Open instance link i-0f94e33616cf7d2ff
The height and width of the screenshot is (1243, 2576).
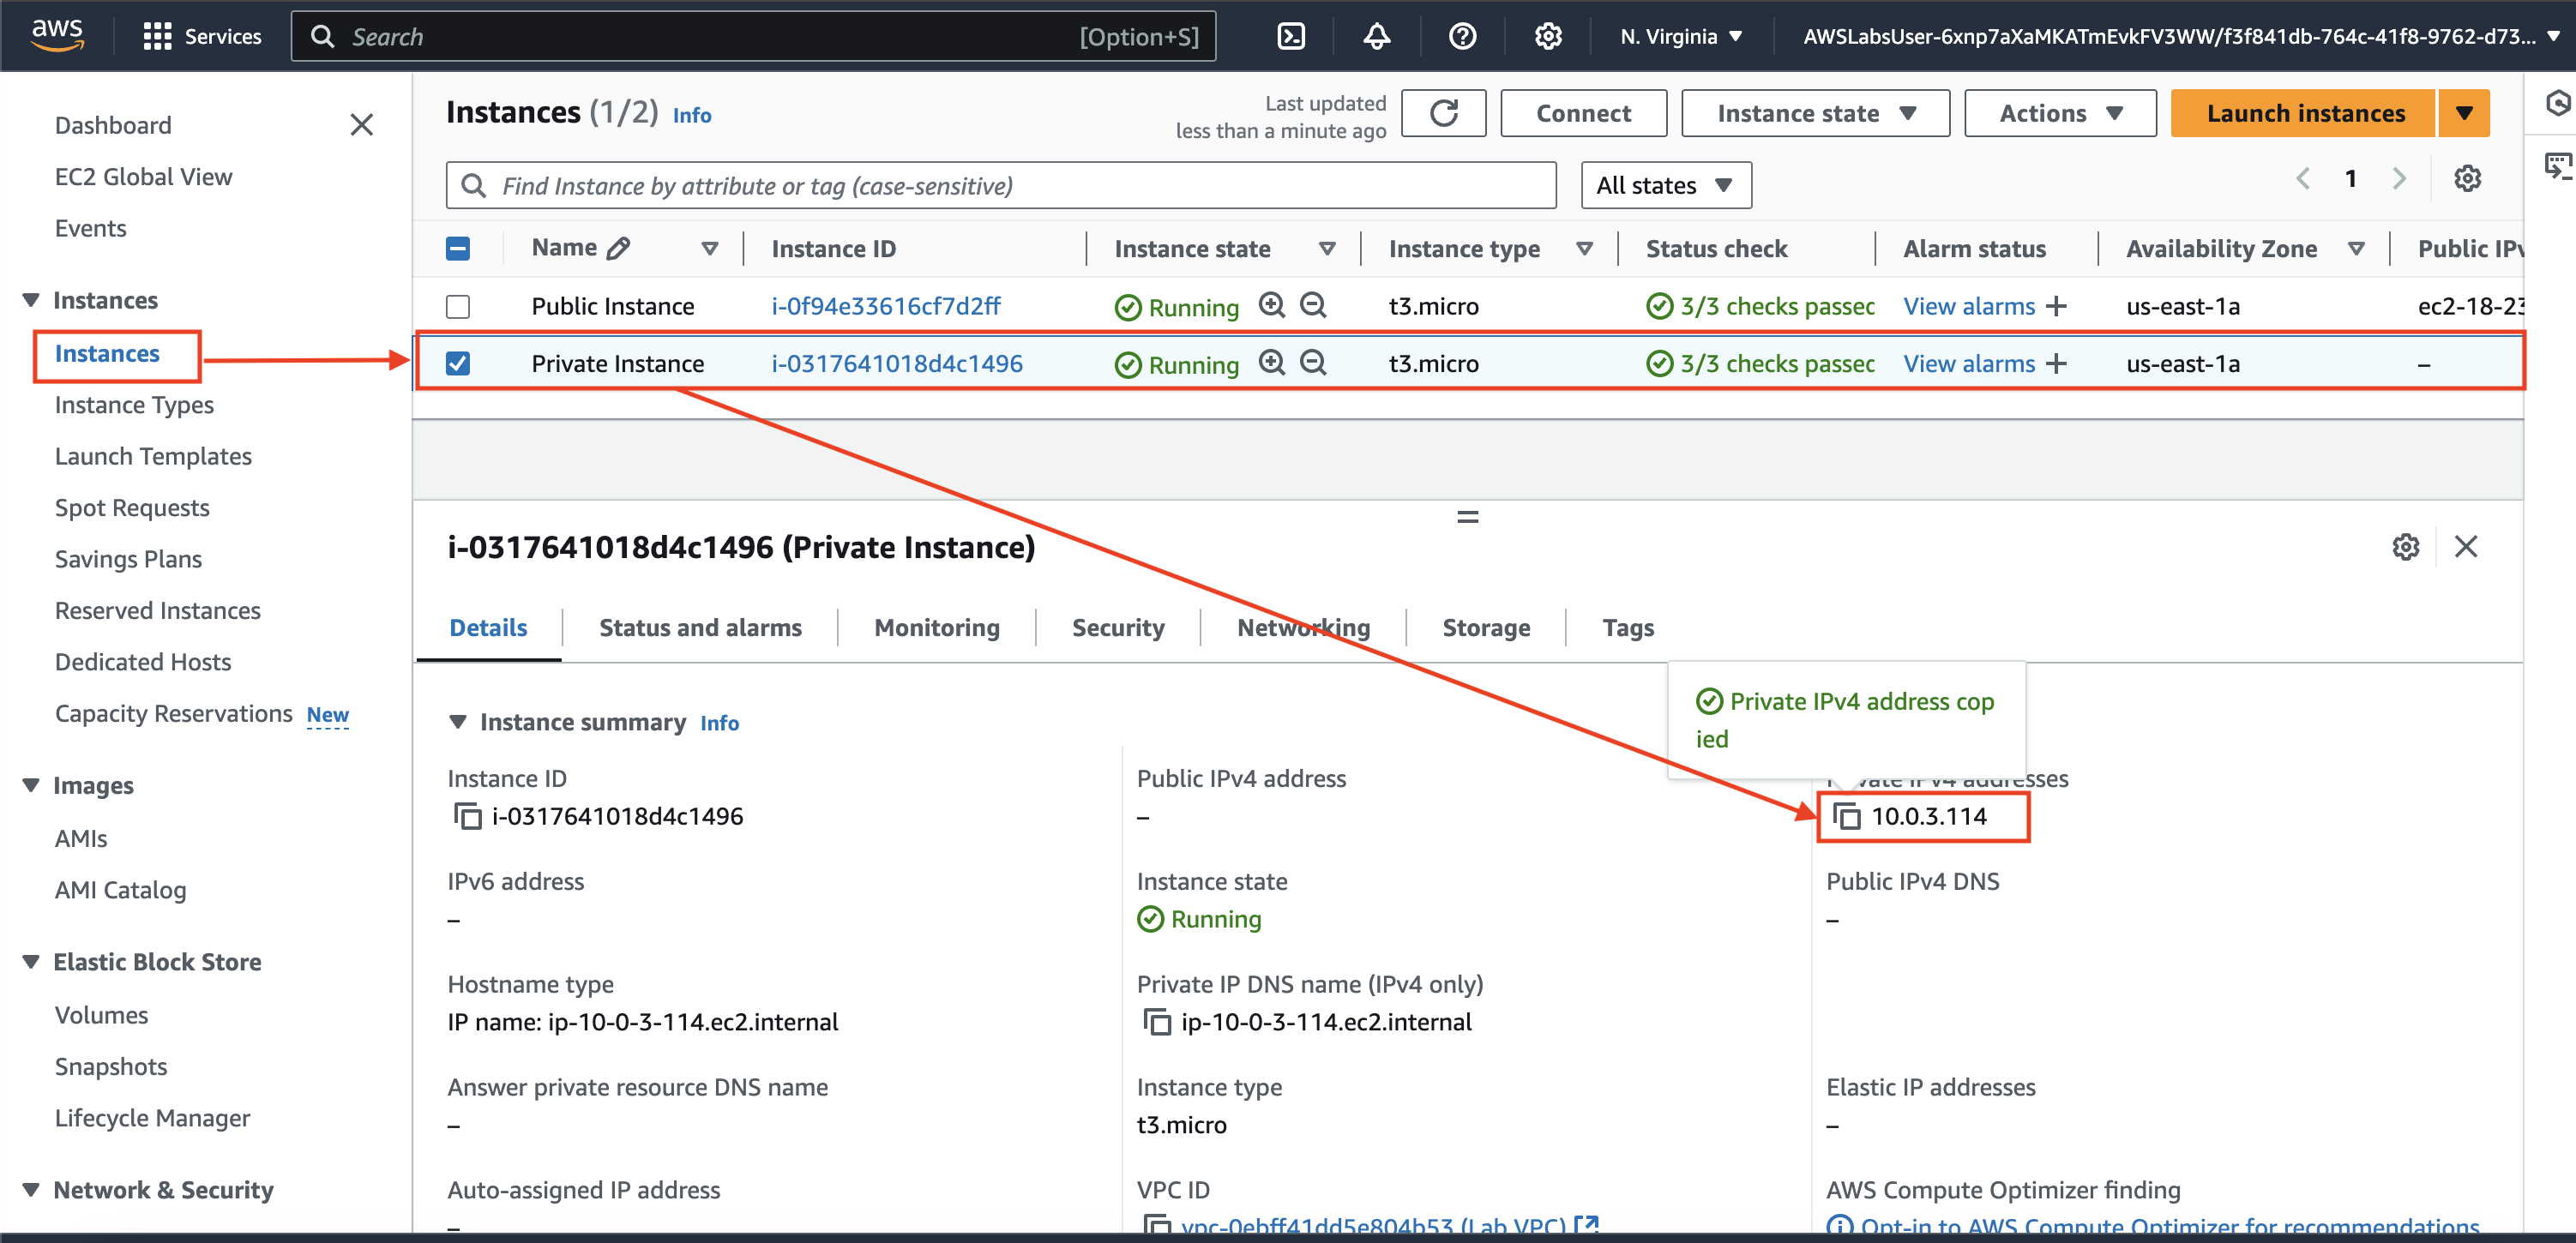885,306
